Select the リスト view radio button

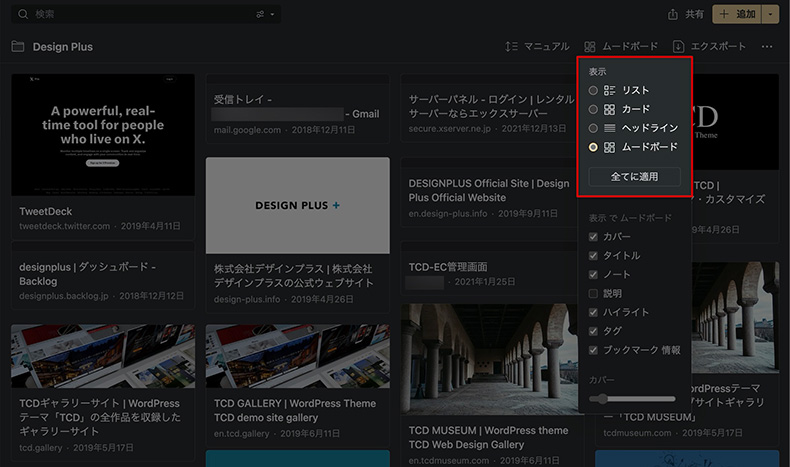(593, 90)
